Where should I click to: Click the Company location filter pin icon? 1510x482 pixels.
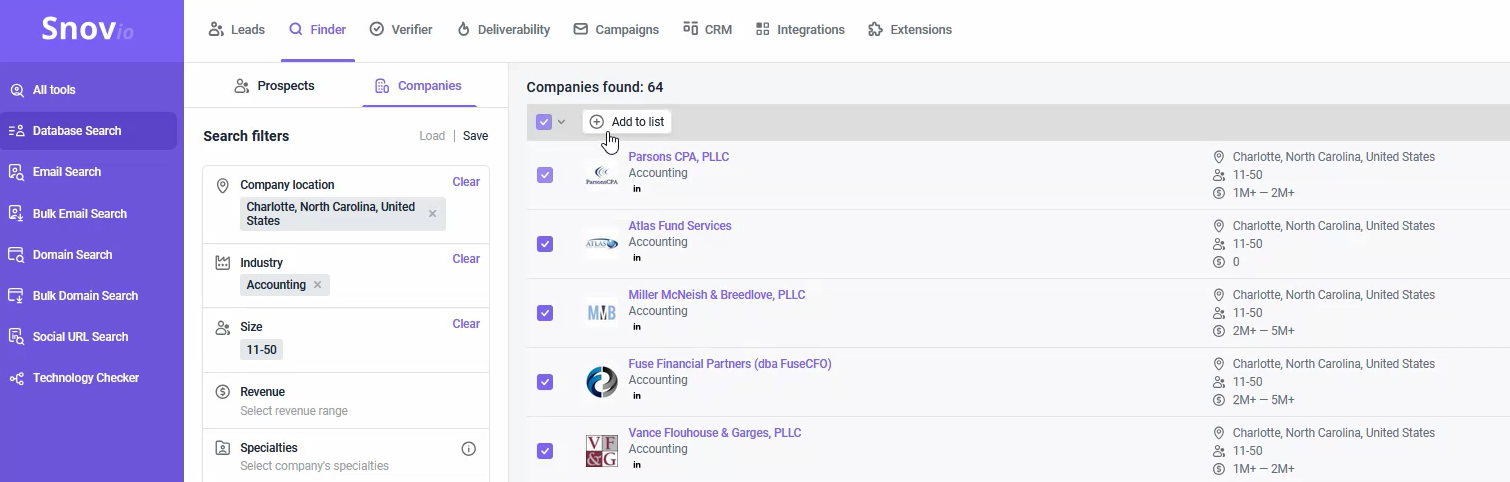coord(223,185)
